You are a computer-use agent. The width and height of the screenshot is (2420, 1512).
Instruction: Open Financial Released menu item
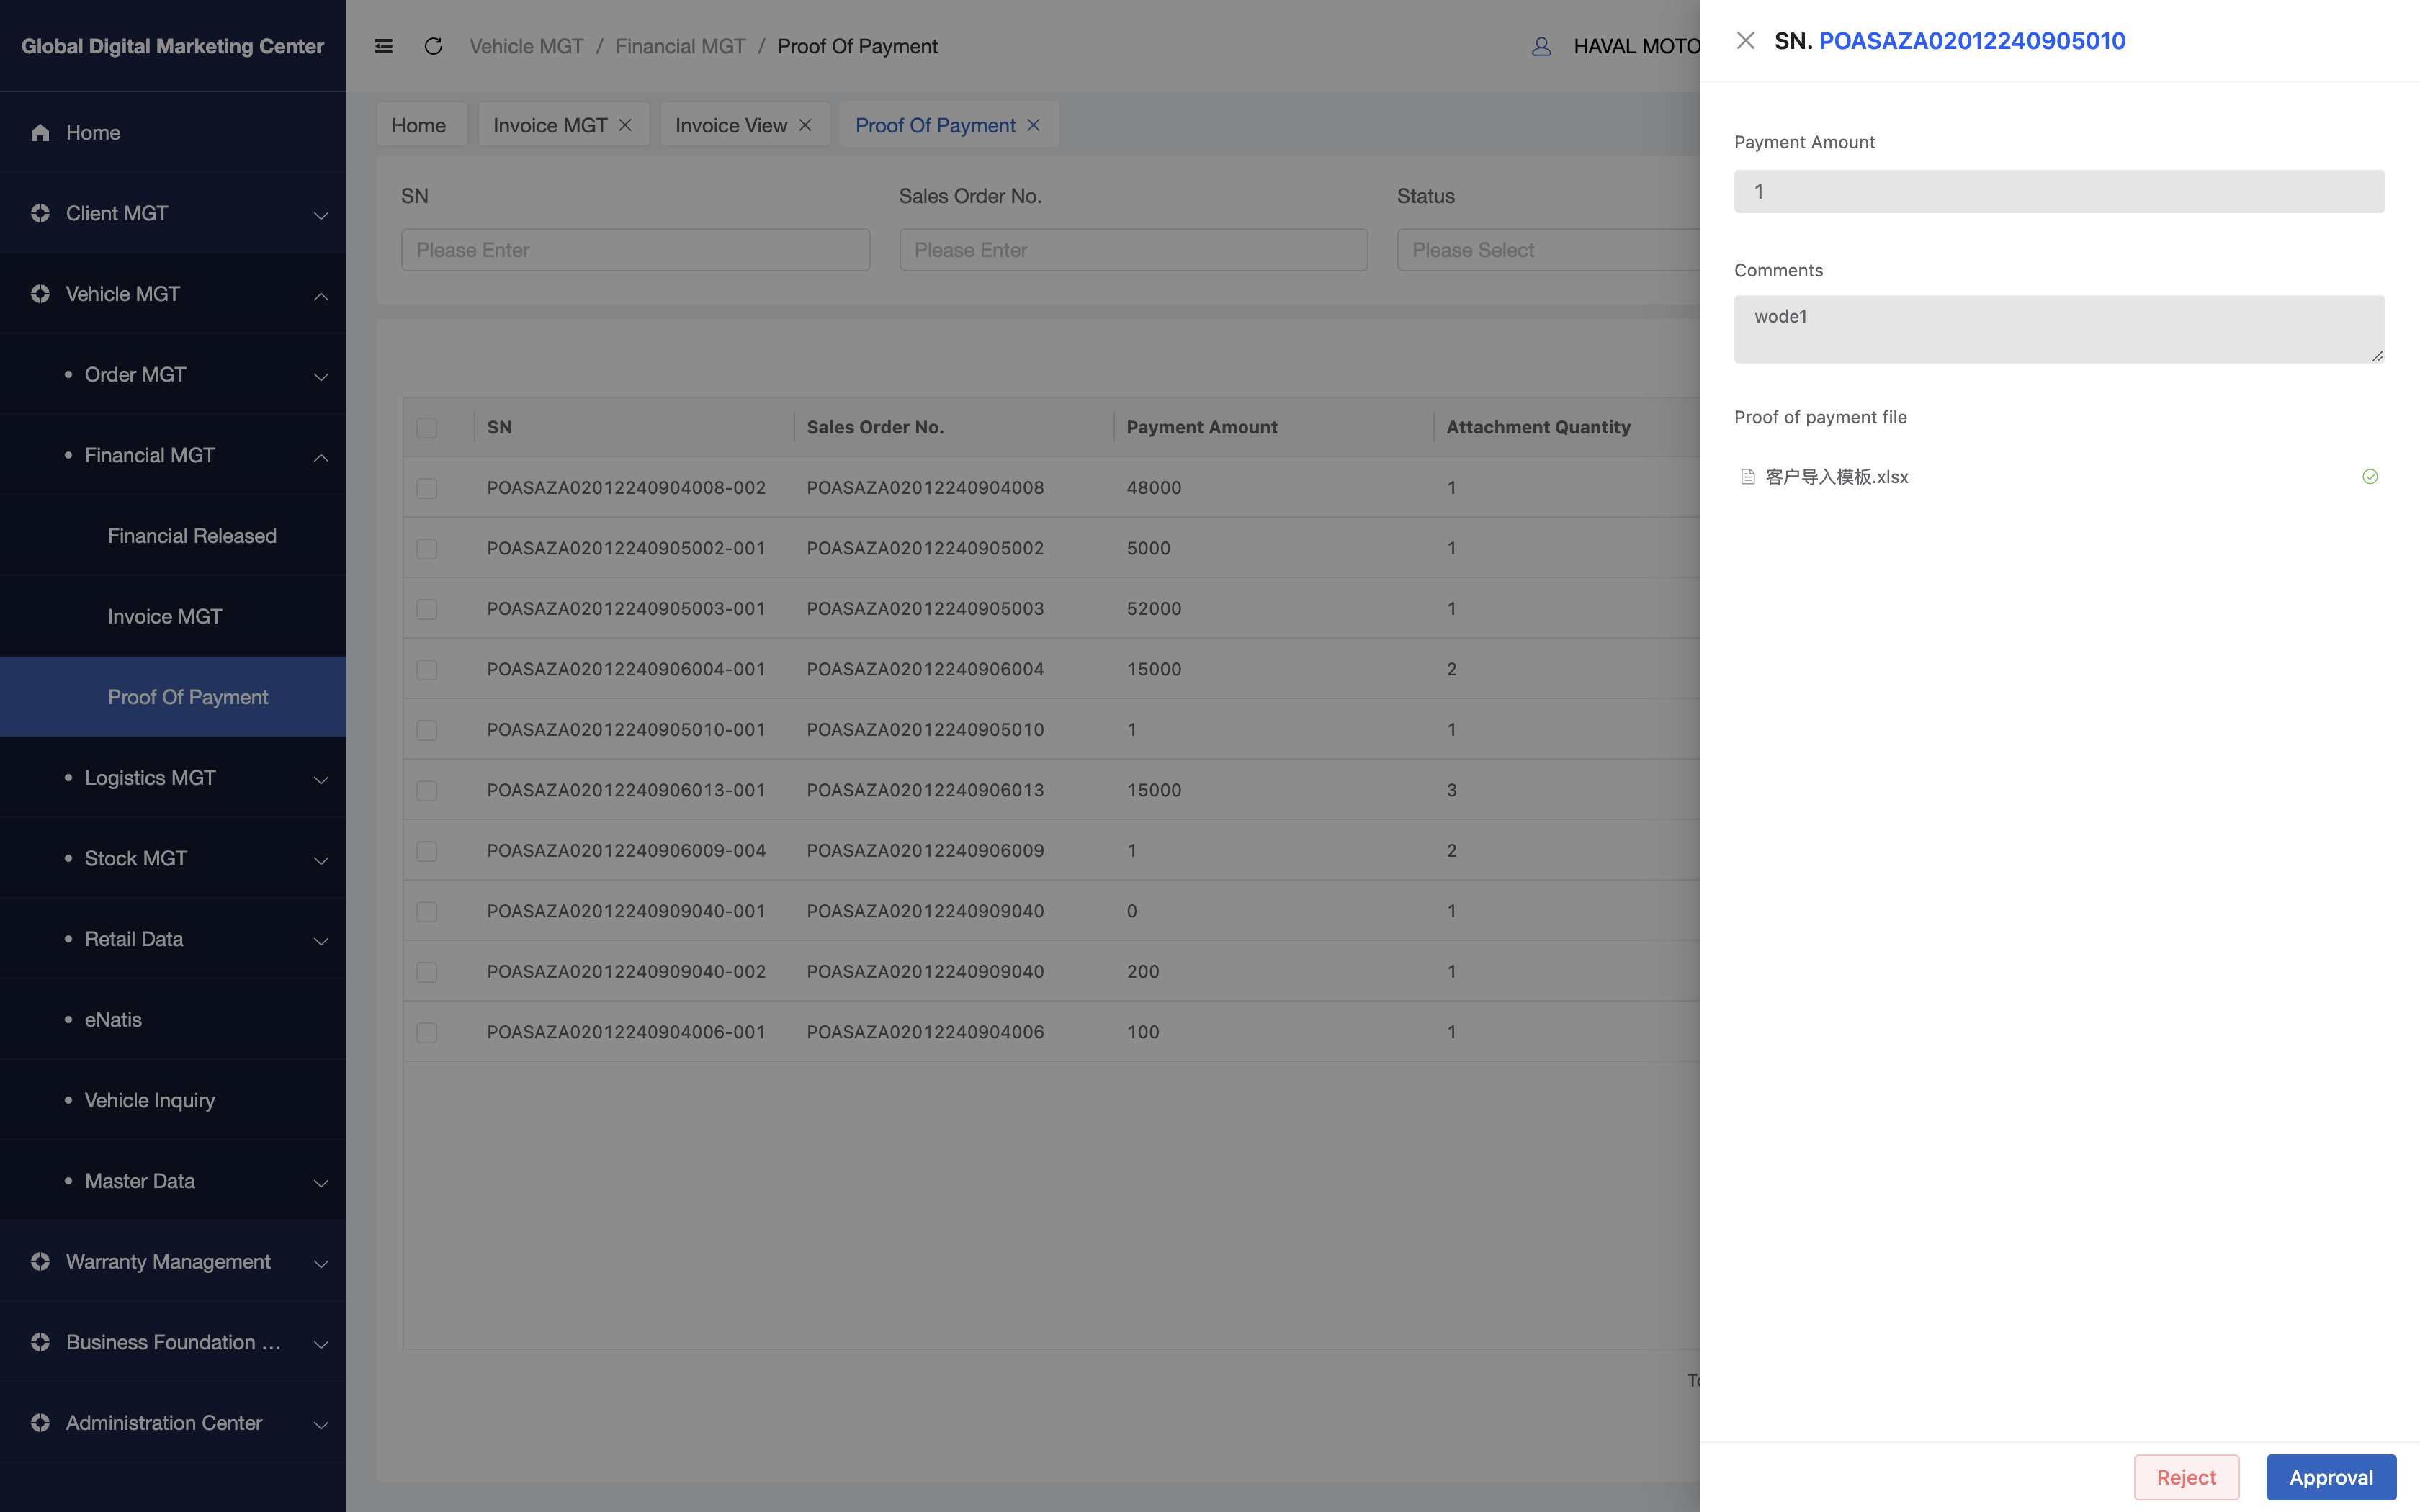(x=192, y=536)
